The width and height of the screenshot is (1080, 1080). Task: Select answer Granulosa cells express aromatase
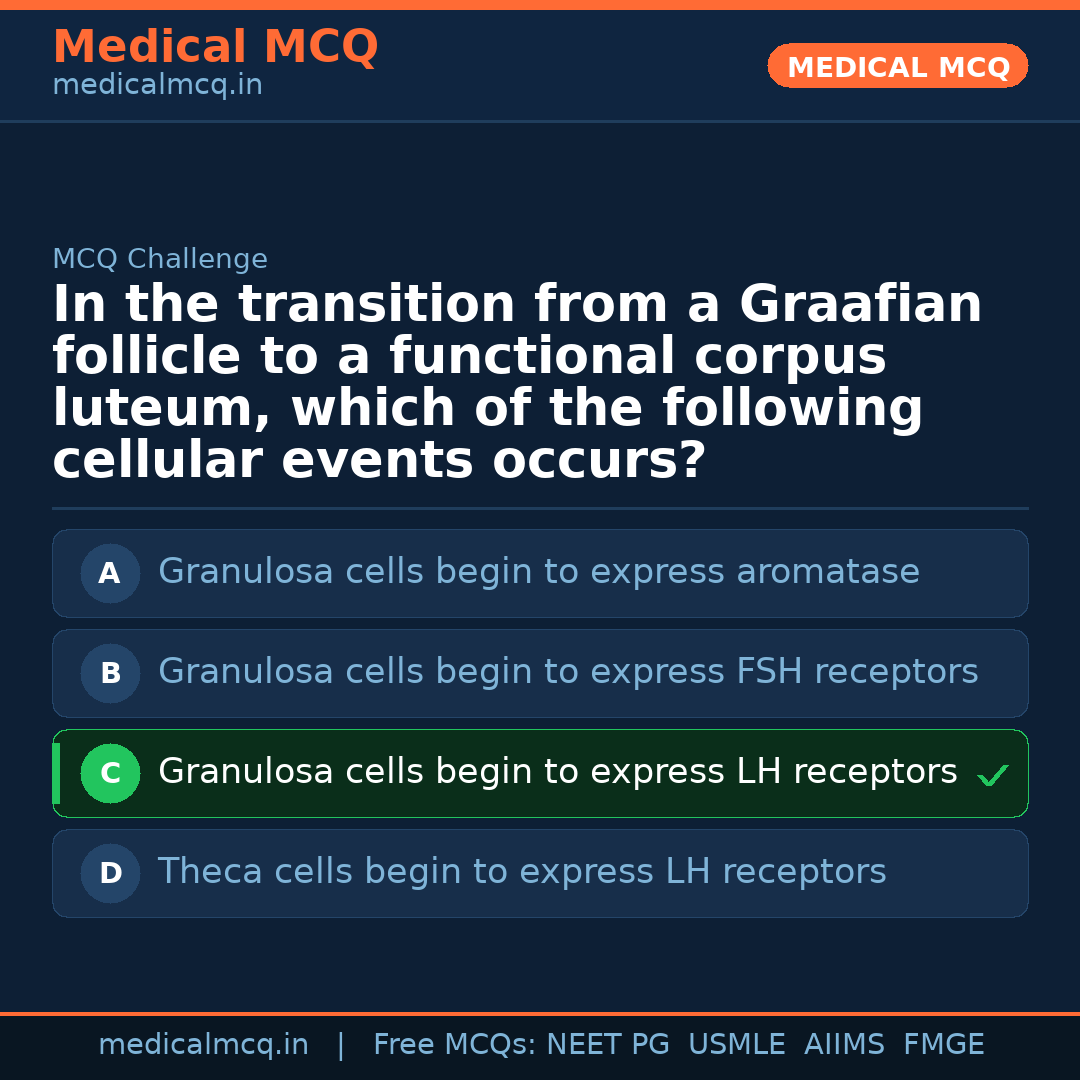pyautogui.click(x=538, y=572)
